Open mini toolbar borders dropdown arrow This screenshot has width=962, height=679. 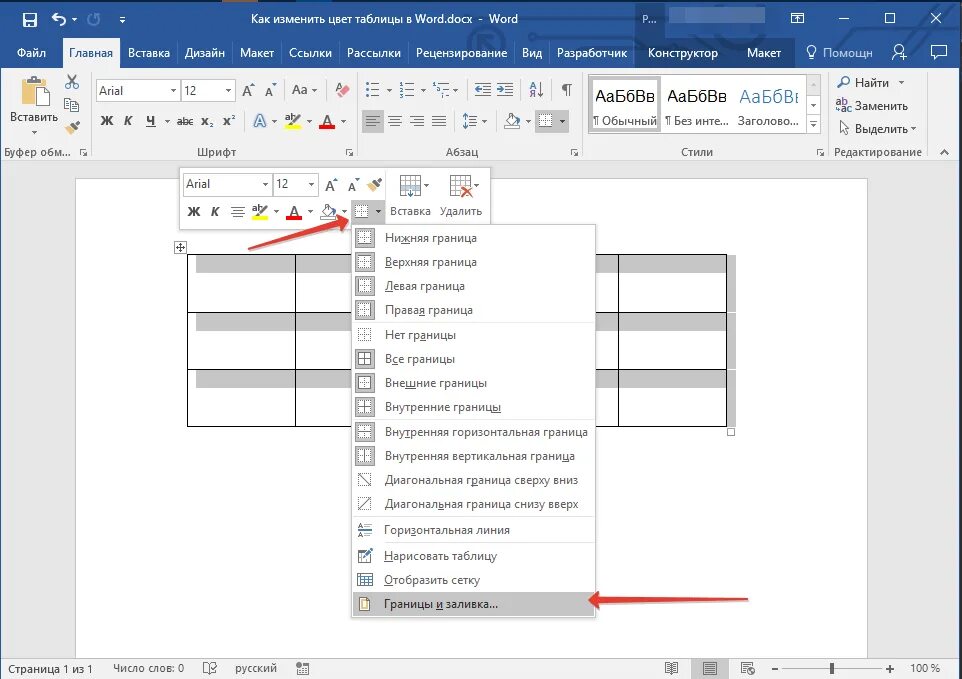(x=378, y=212)
